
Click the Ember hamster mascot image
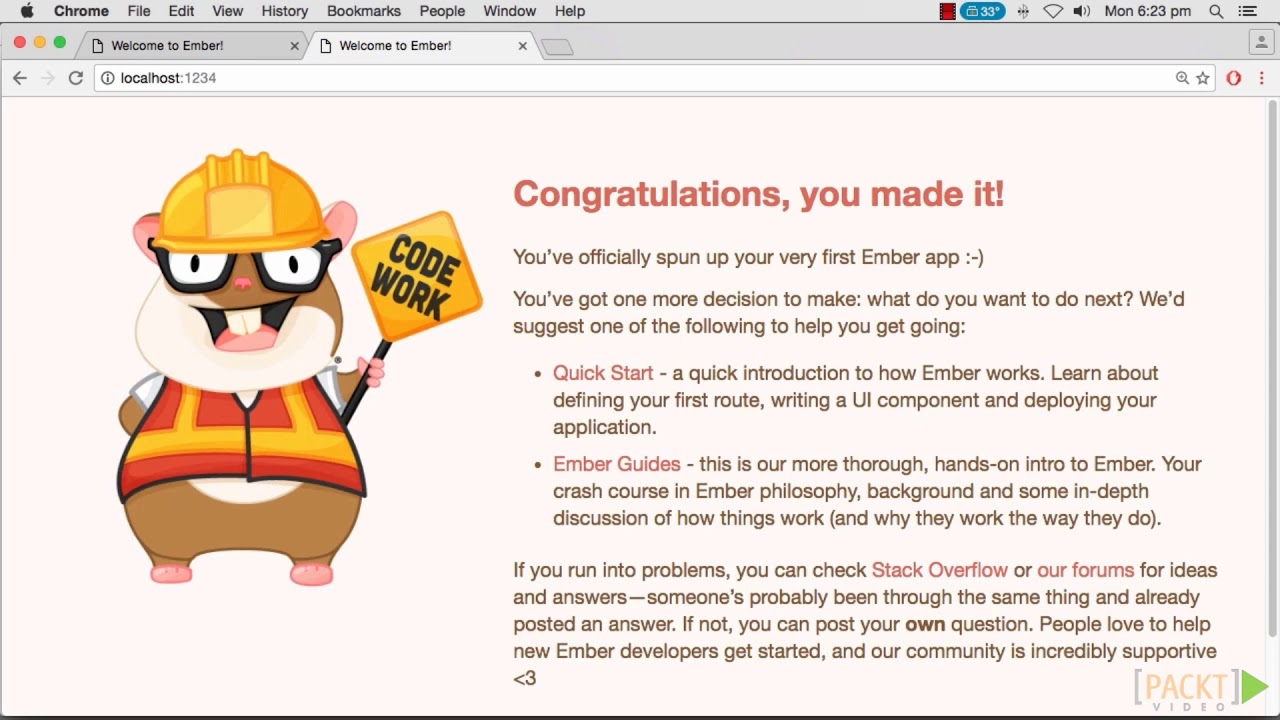[300, 368]
